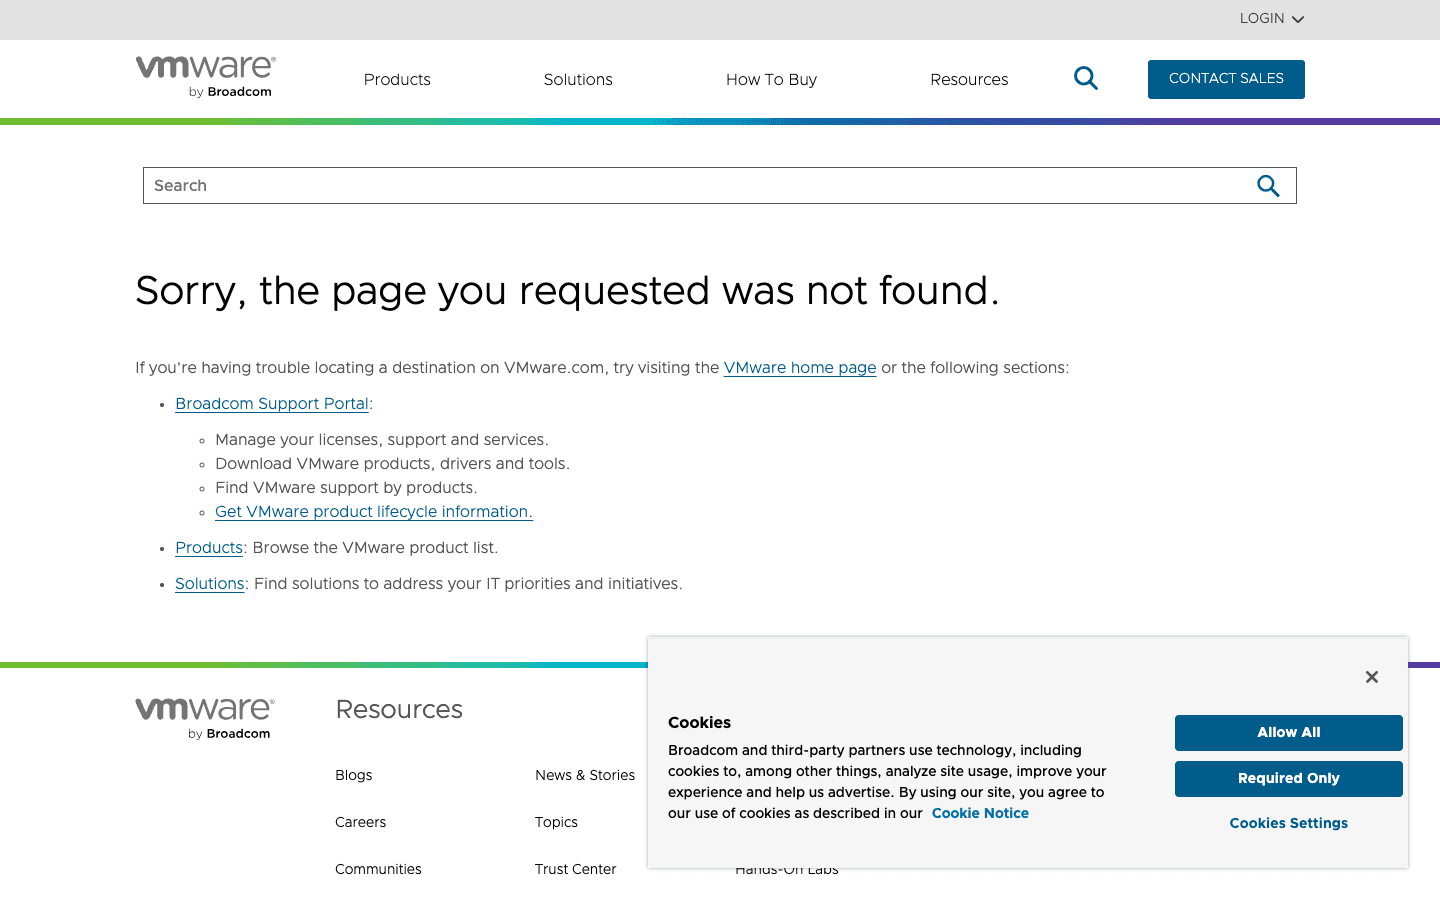This screenshot has height=900, width=1440.
Task: Click the Cookies banner title
Action: tap(699, 722)
